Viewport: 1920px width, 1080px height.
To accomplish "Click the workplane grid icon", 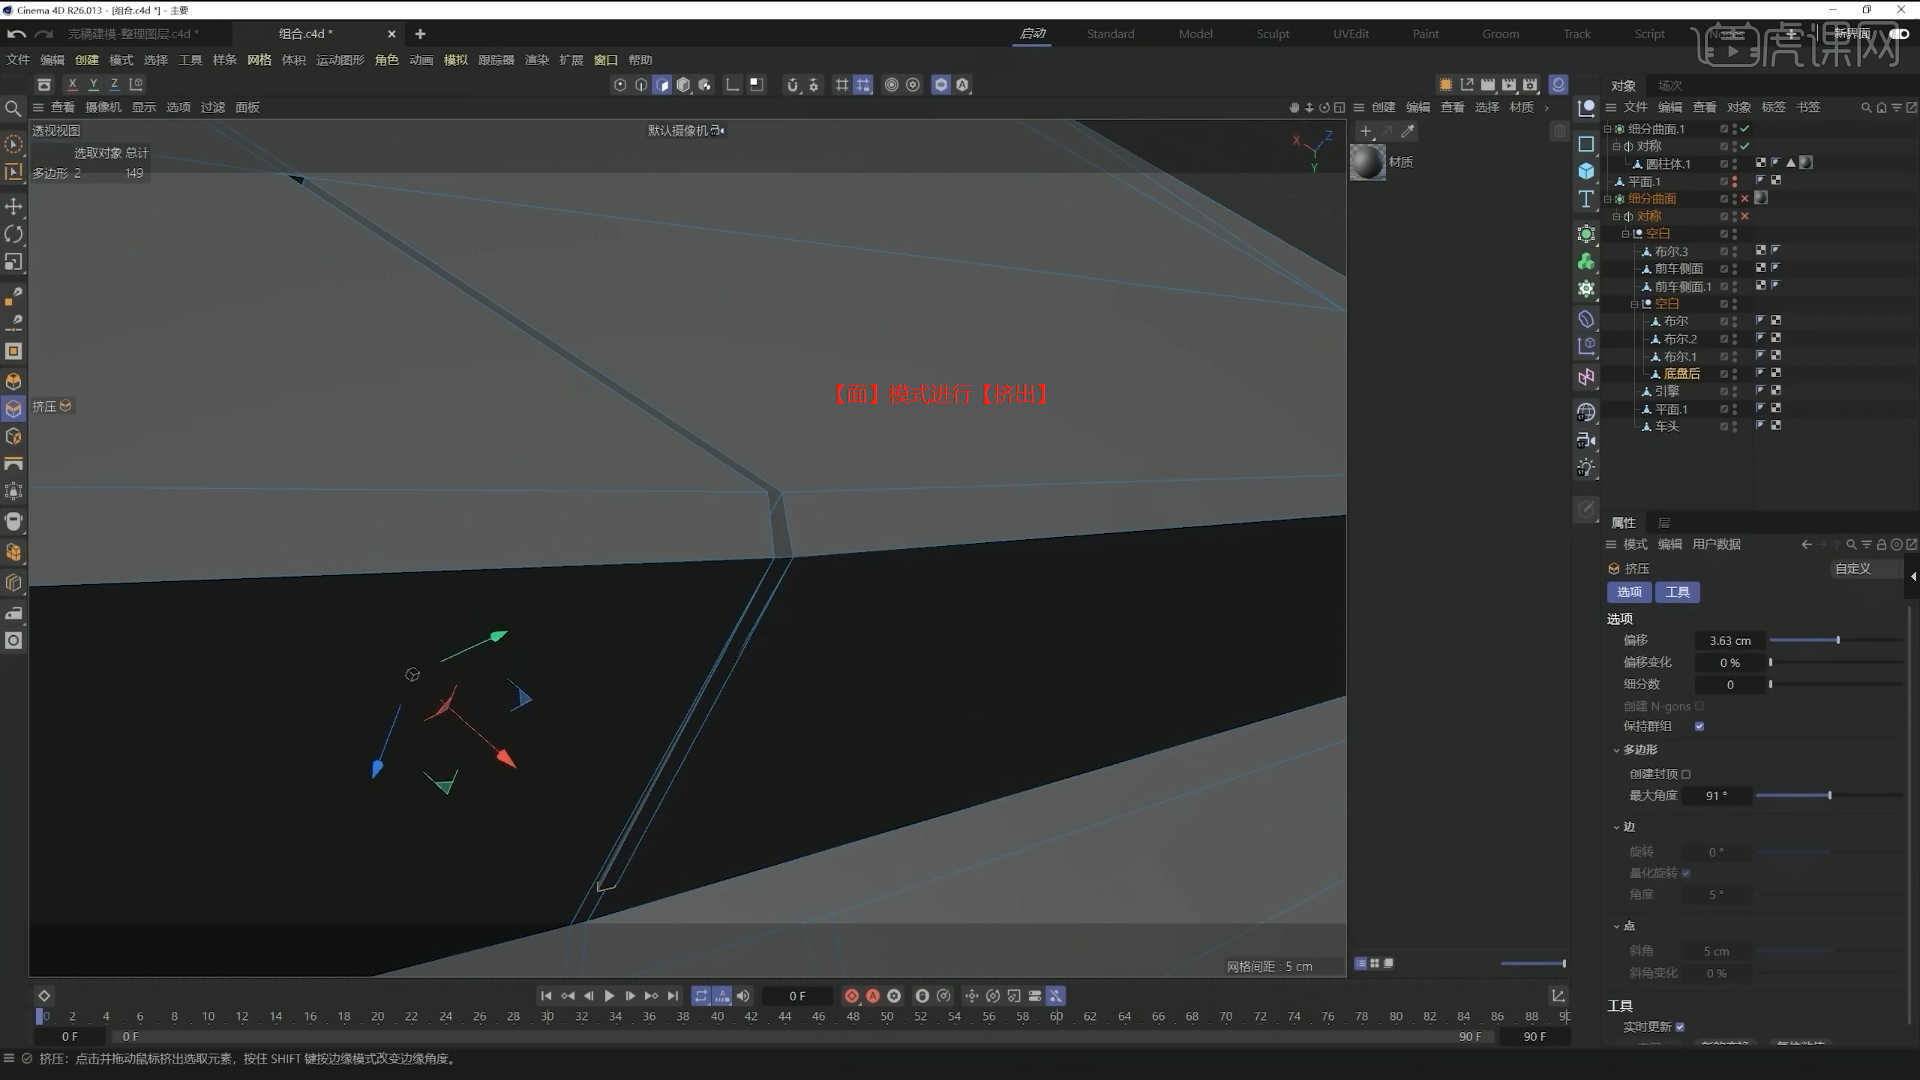I will click(842, 85).
